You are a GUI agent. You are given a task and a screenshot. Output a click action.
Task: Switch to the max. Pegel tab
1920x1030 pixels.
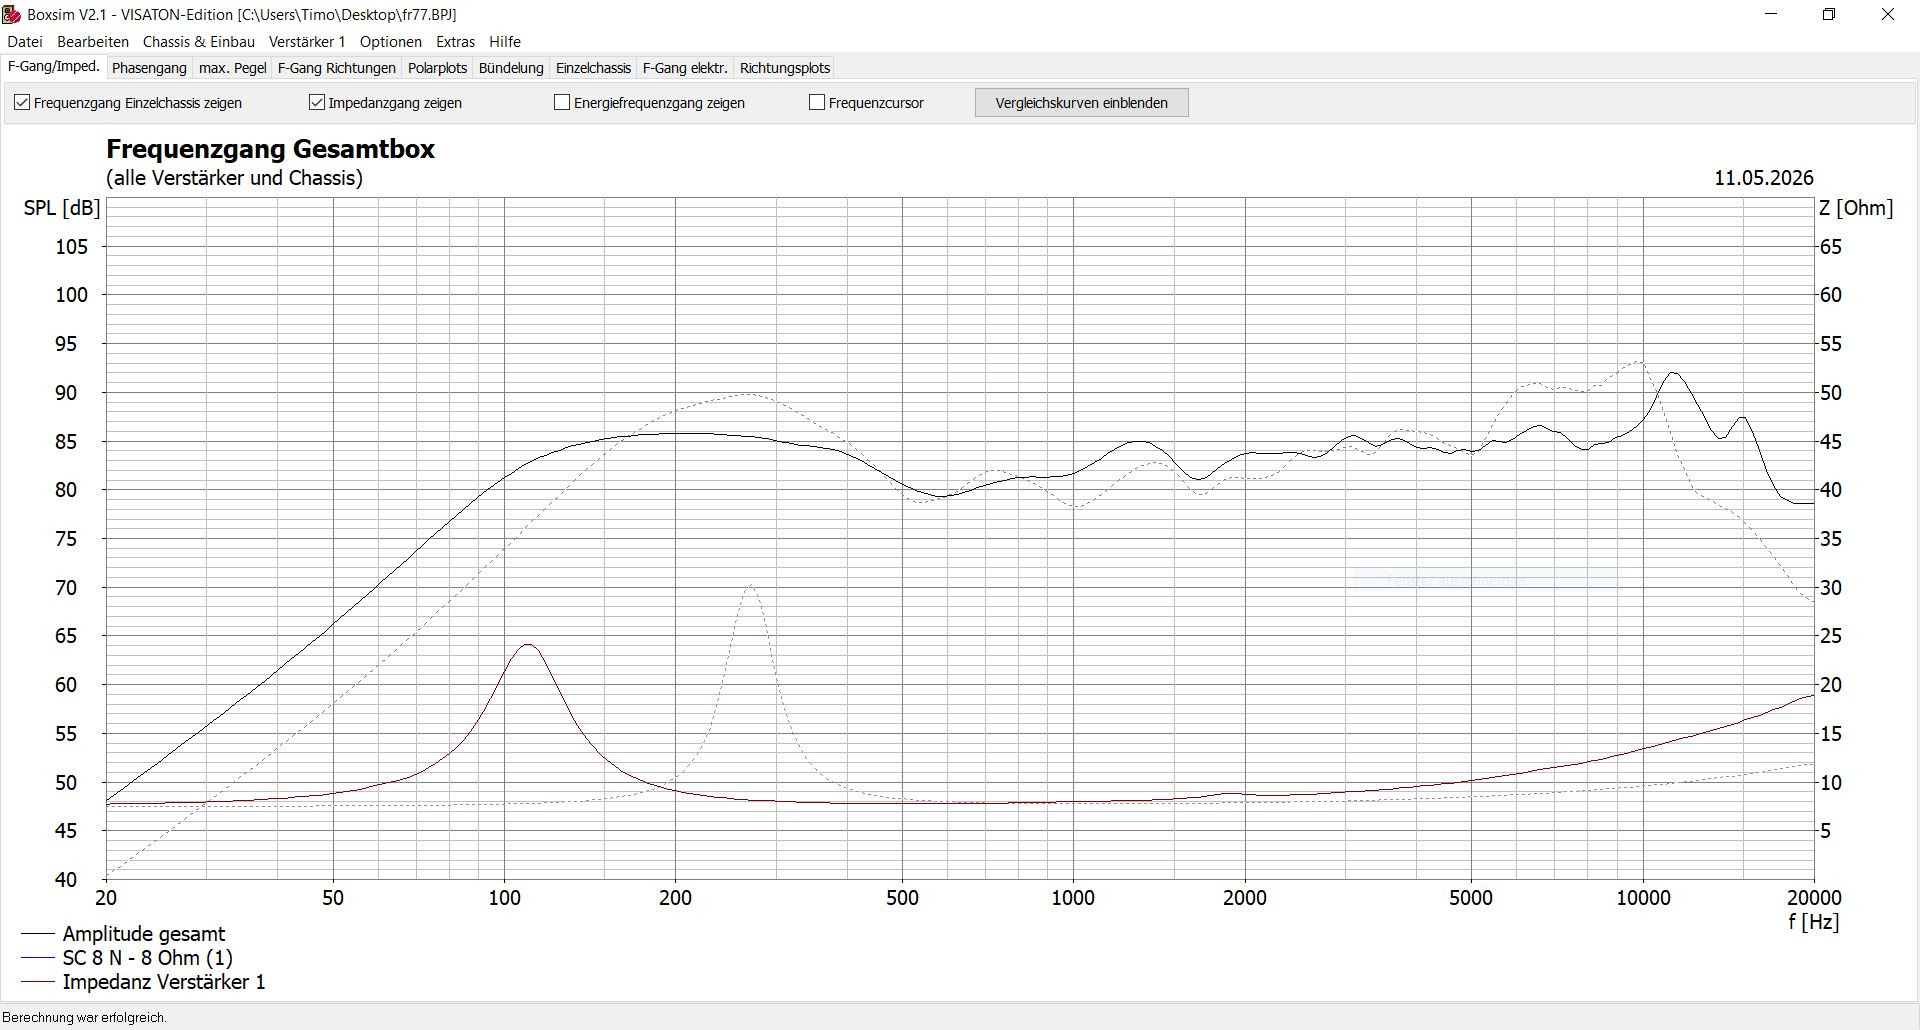point(233,68)
